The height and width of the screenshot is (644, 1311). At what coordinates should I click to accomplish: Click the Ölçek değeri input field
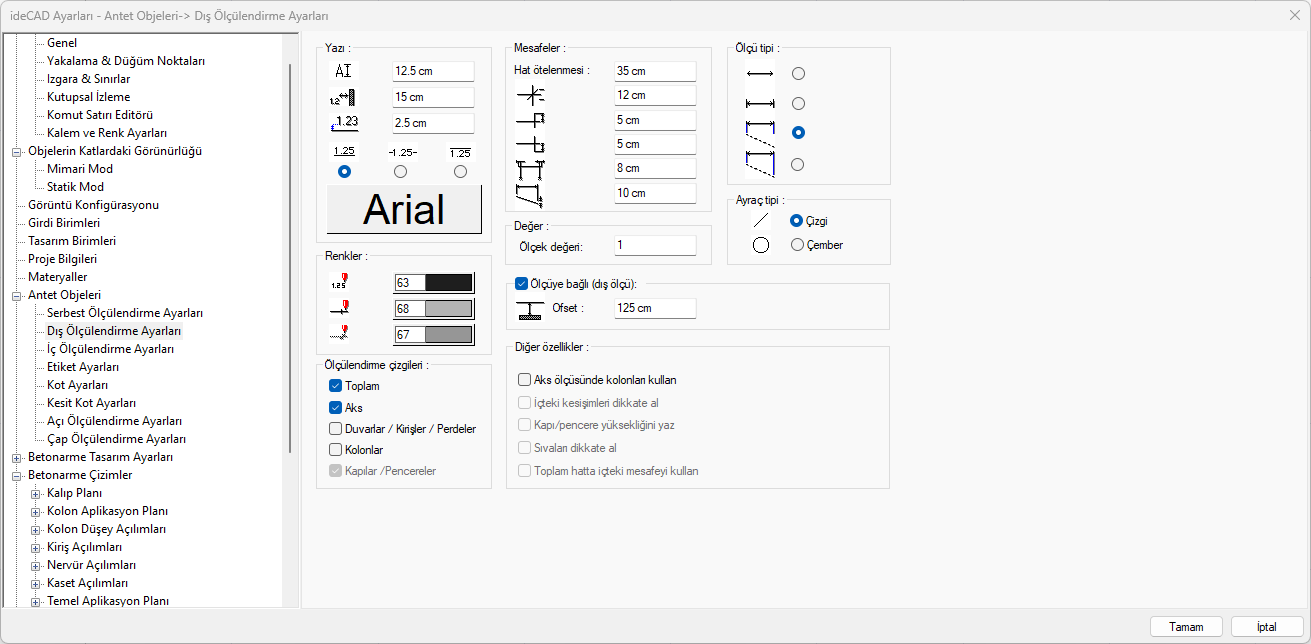655,246
